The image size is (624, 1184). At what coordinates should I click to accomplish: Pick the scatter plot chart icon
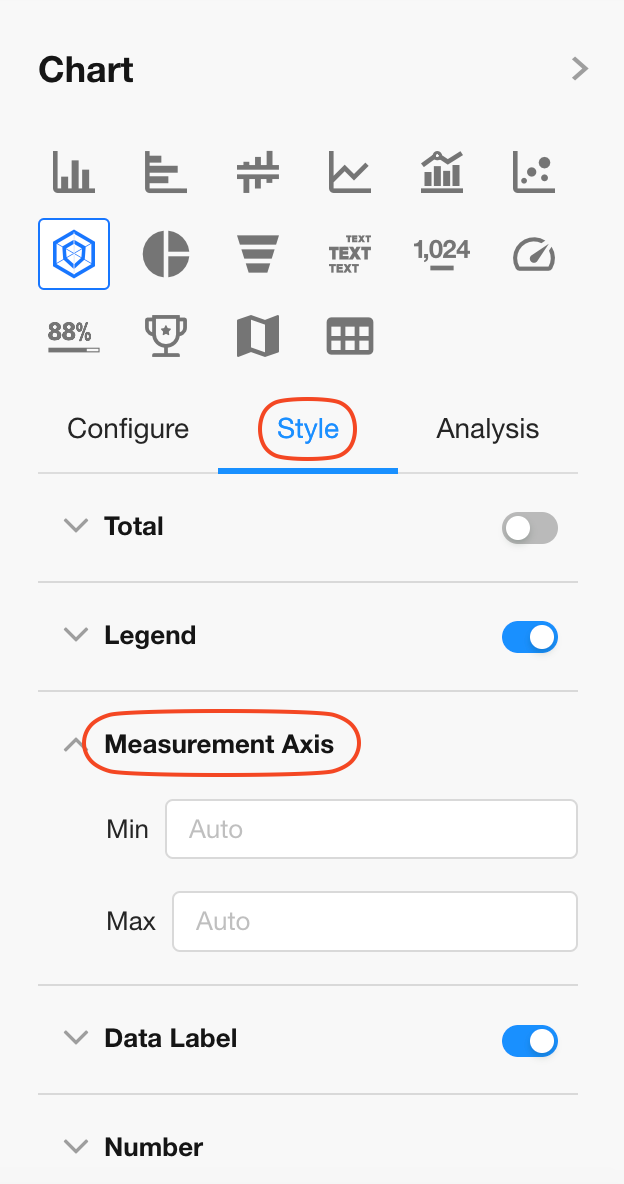click(x=533, y=172)
